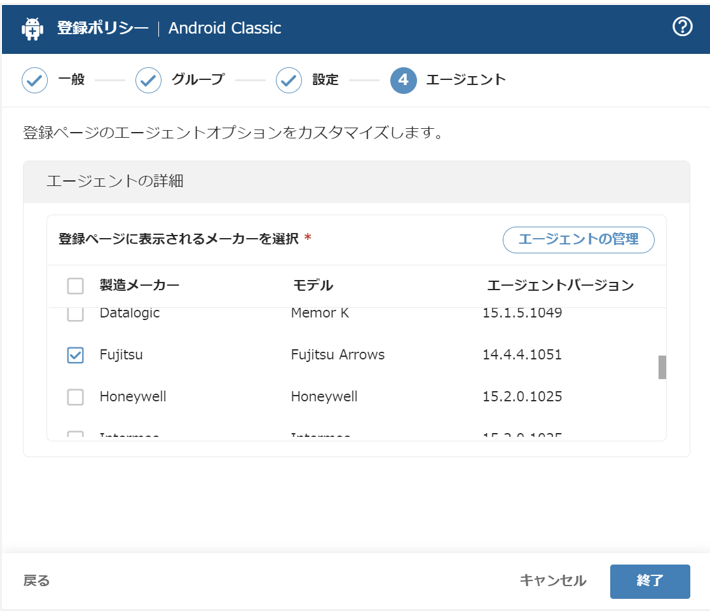Click the Android robot icon in header
Image resolution: width=710 pixels, height=611 pixels.
(x=32, y=29)
